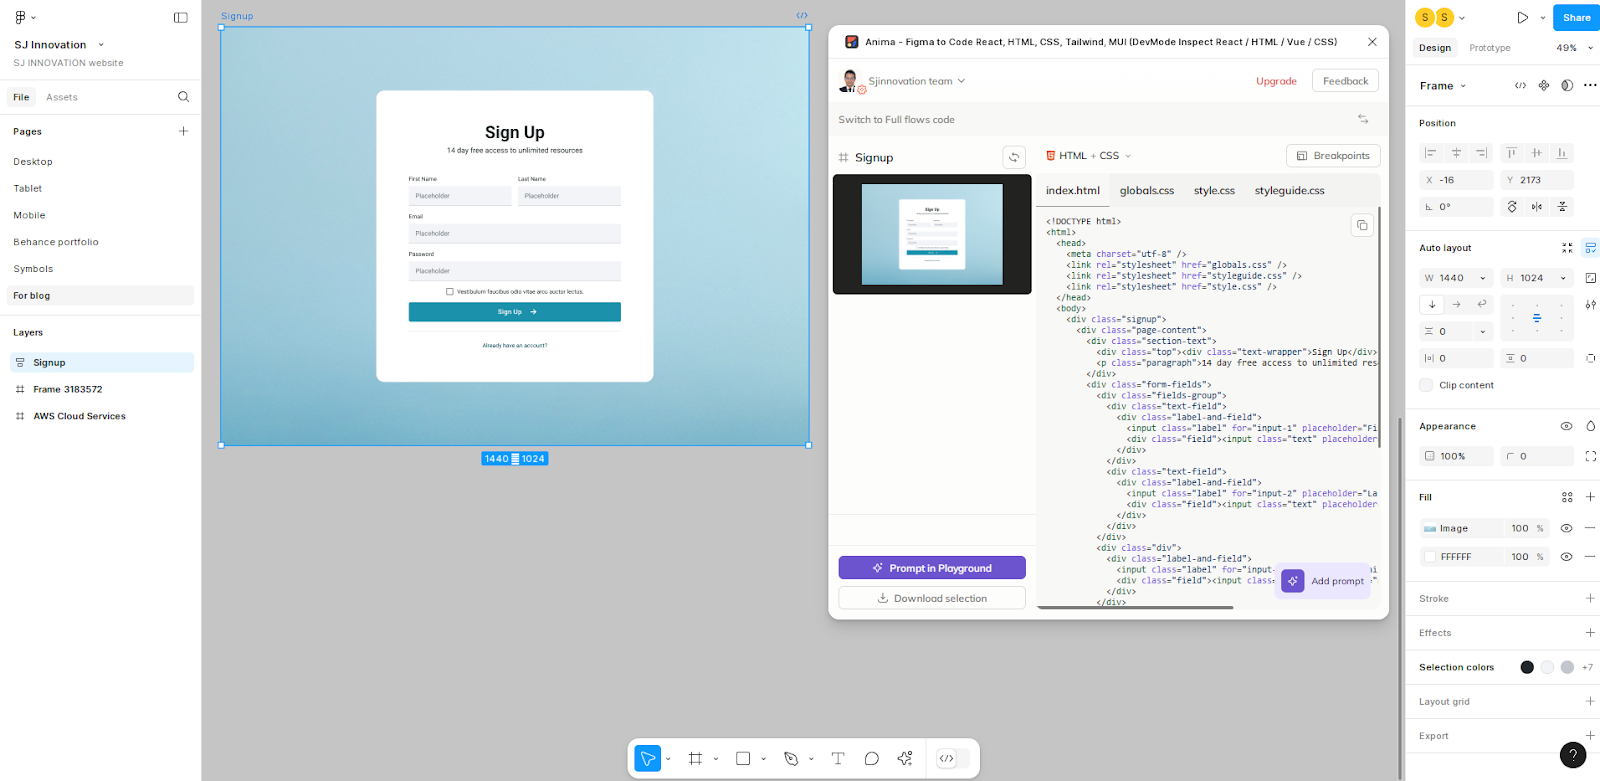Toggle Dev Mode switch in bottom toolbar

pos(952,759)
